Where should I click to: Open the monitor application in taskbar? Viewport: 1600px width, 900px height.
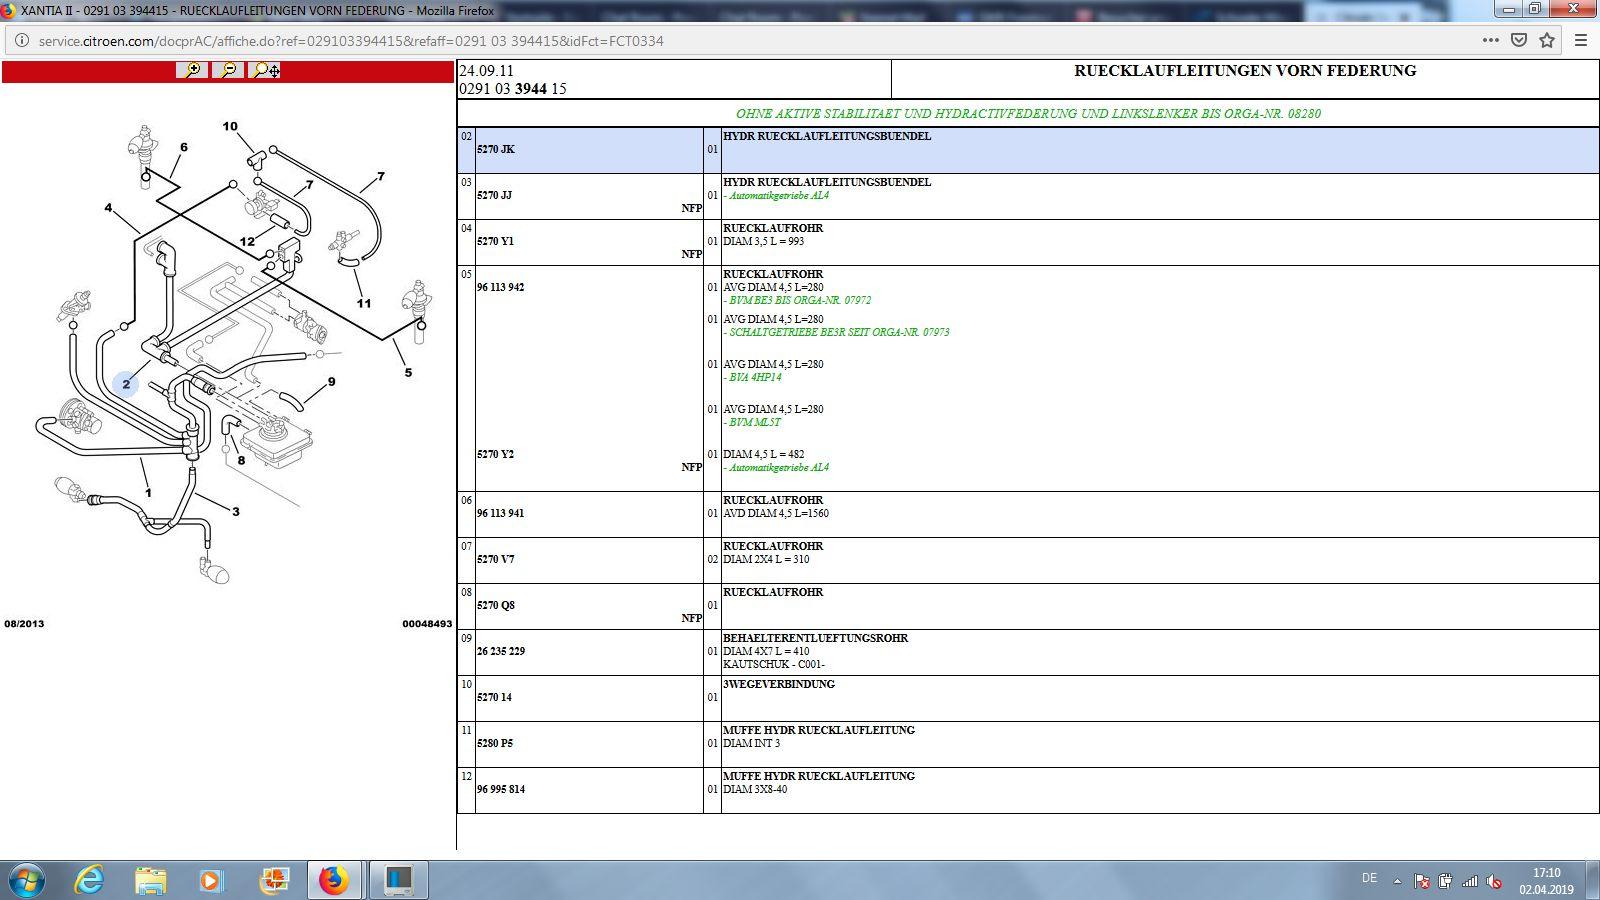[x=398, y=881]
